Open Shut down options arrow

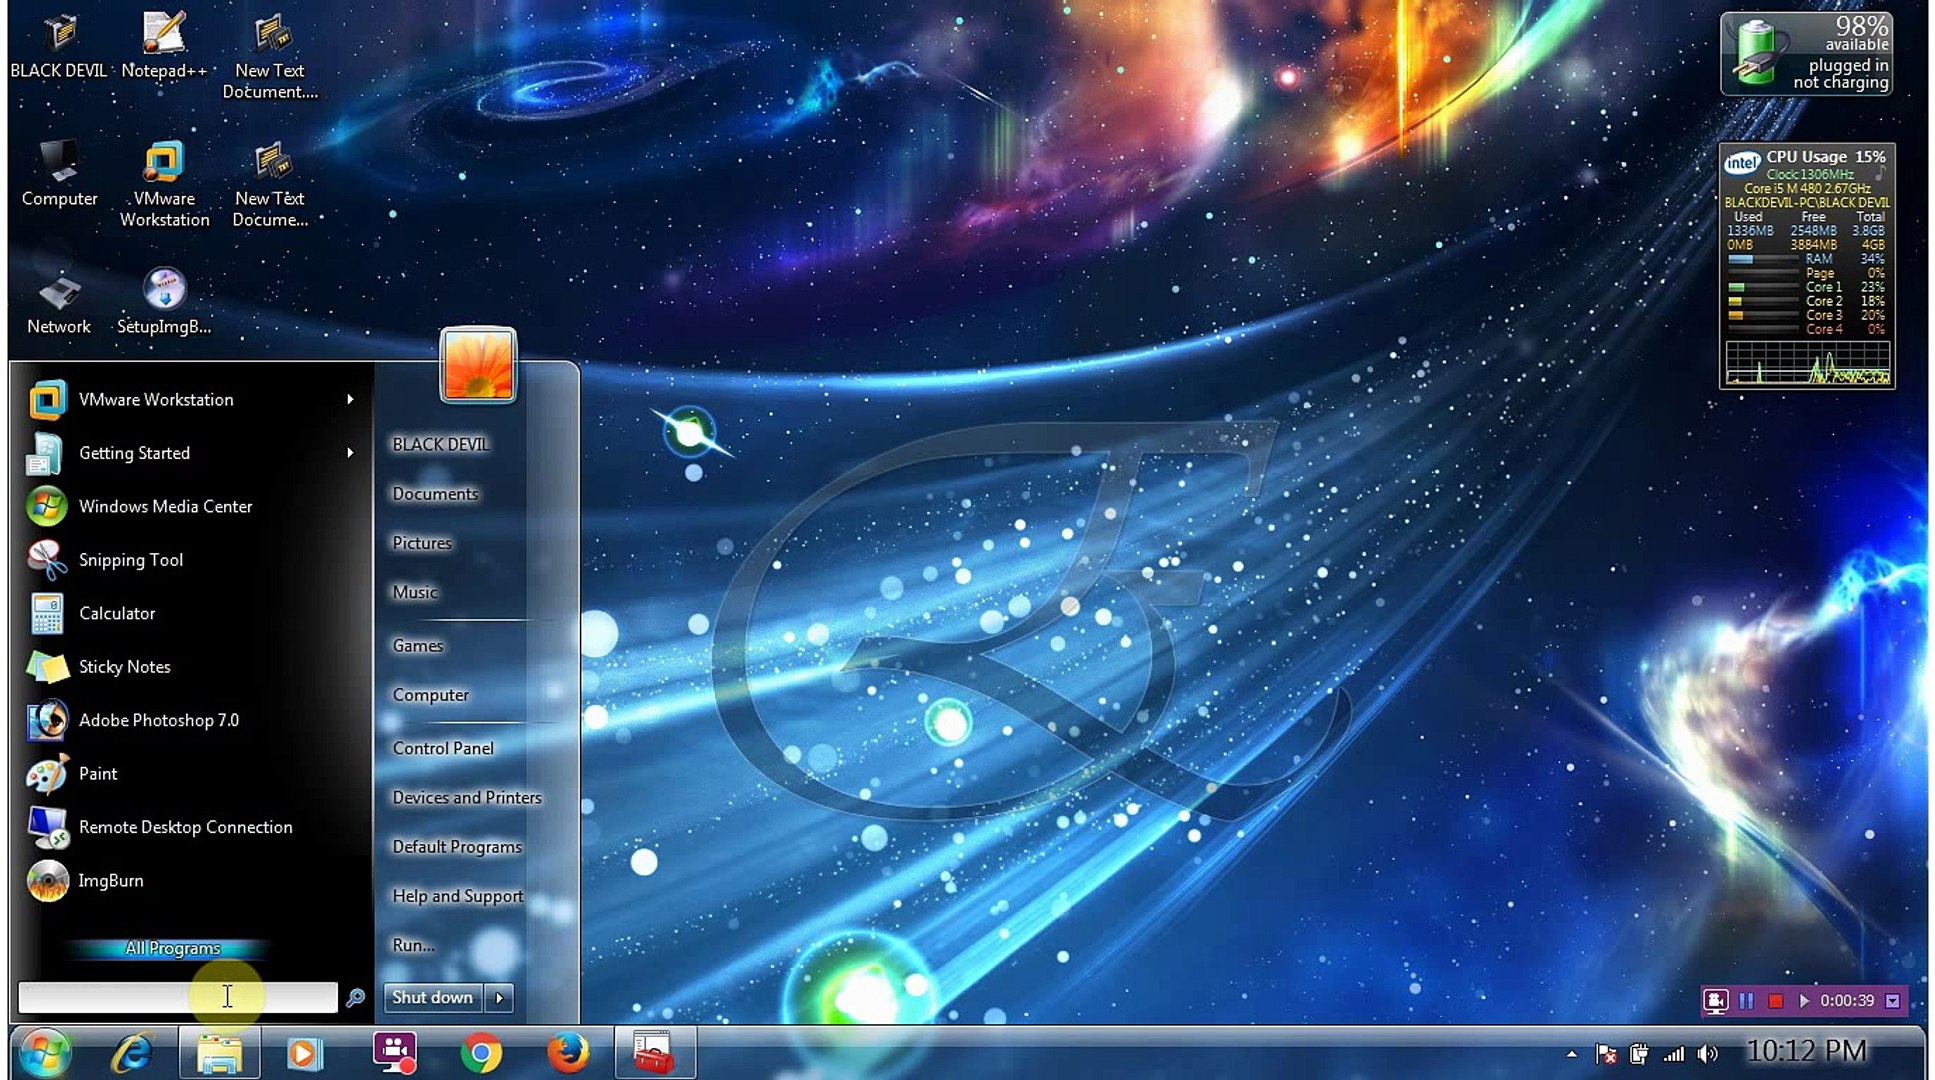499,998
